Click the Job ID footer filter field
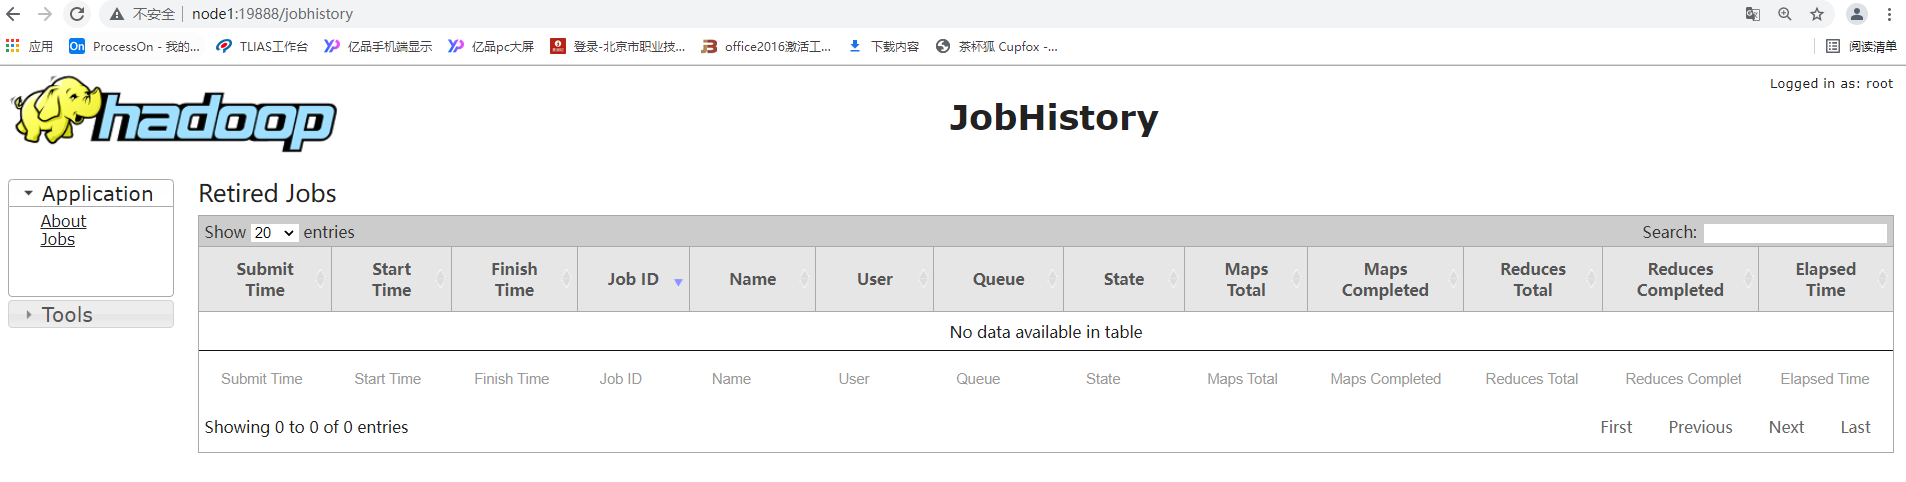The width and height of the screenshot is (1906, 482). [x=634, y=379]
